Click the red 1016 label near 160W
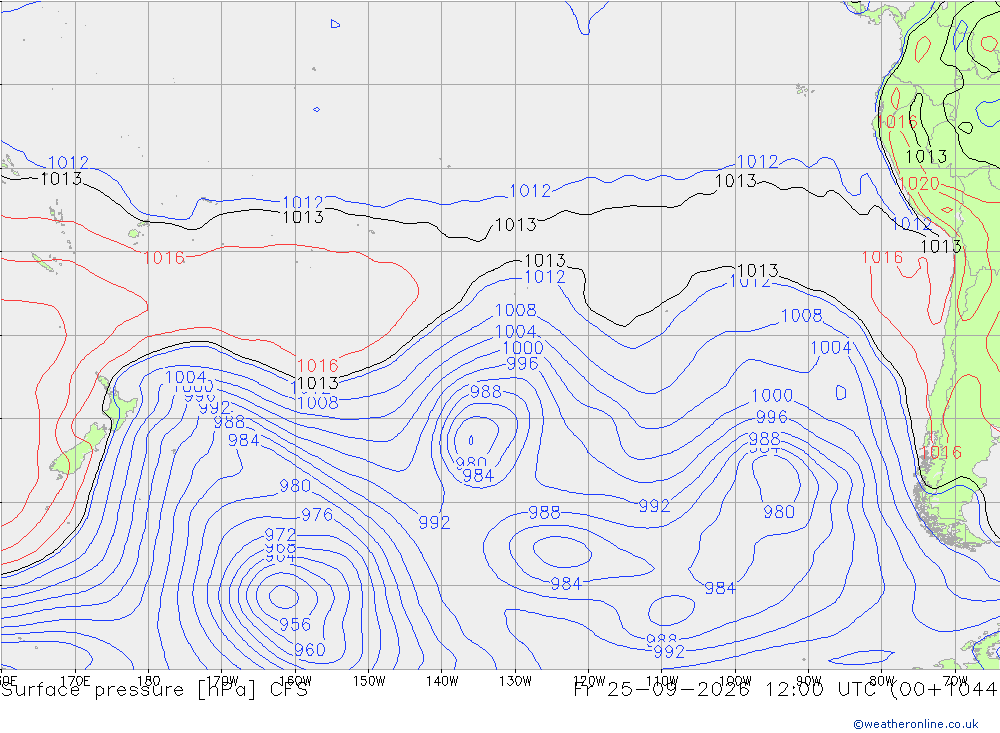Image resolution: width=1000 pixels, height=733 pixels. point(318,366)
